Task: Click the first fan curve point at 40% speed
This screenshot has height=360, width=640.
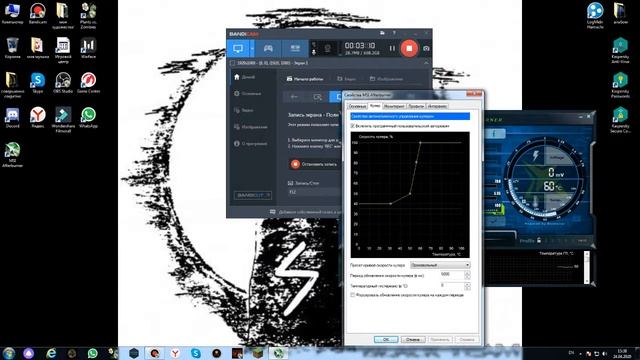Action: 391,204
